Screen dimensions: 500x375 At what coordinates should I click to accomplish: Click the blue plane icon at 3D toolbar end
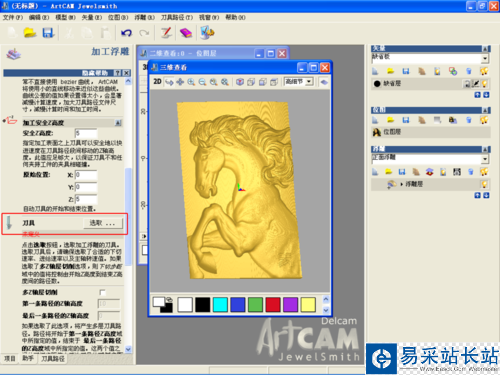pos(324,82)
